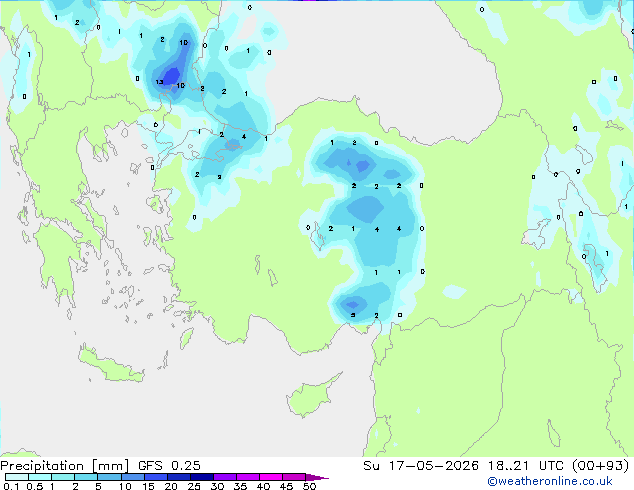Image resolution: width=634 pixels, height=490 pixels.
Task: Click the "(00+93)" forecast offset text
Action: [601, 466]
